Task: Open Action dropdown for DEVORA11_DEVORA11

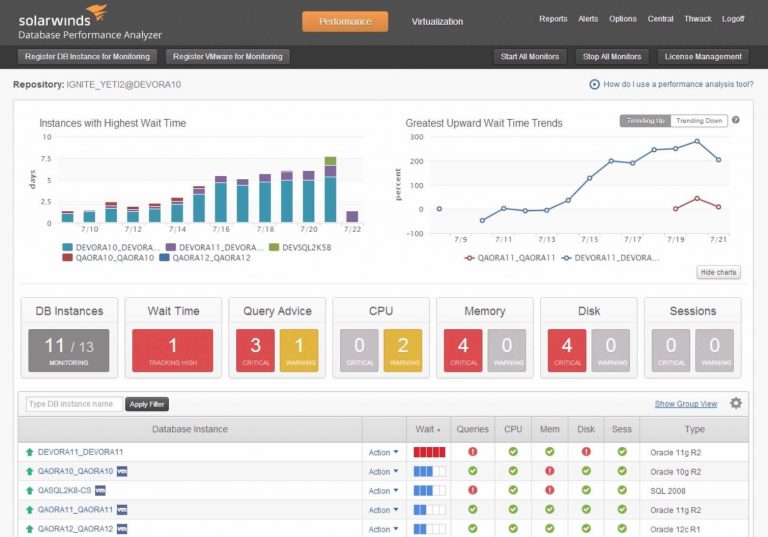Action: coord(384,452)
